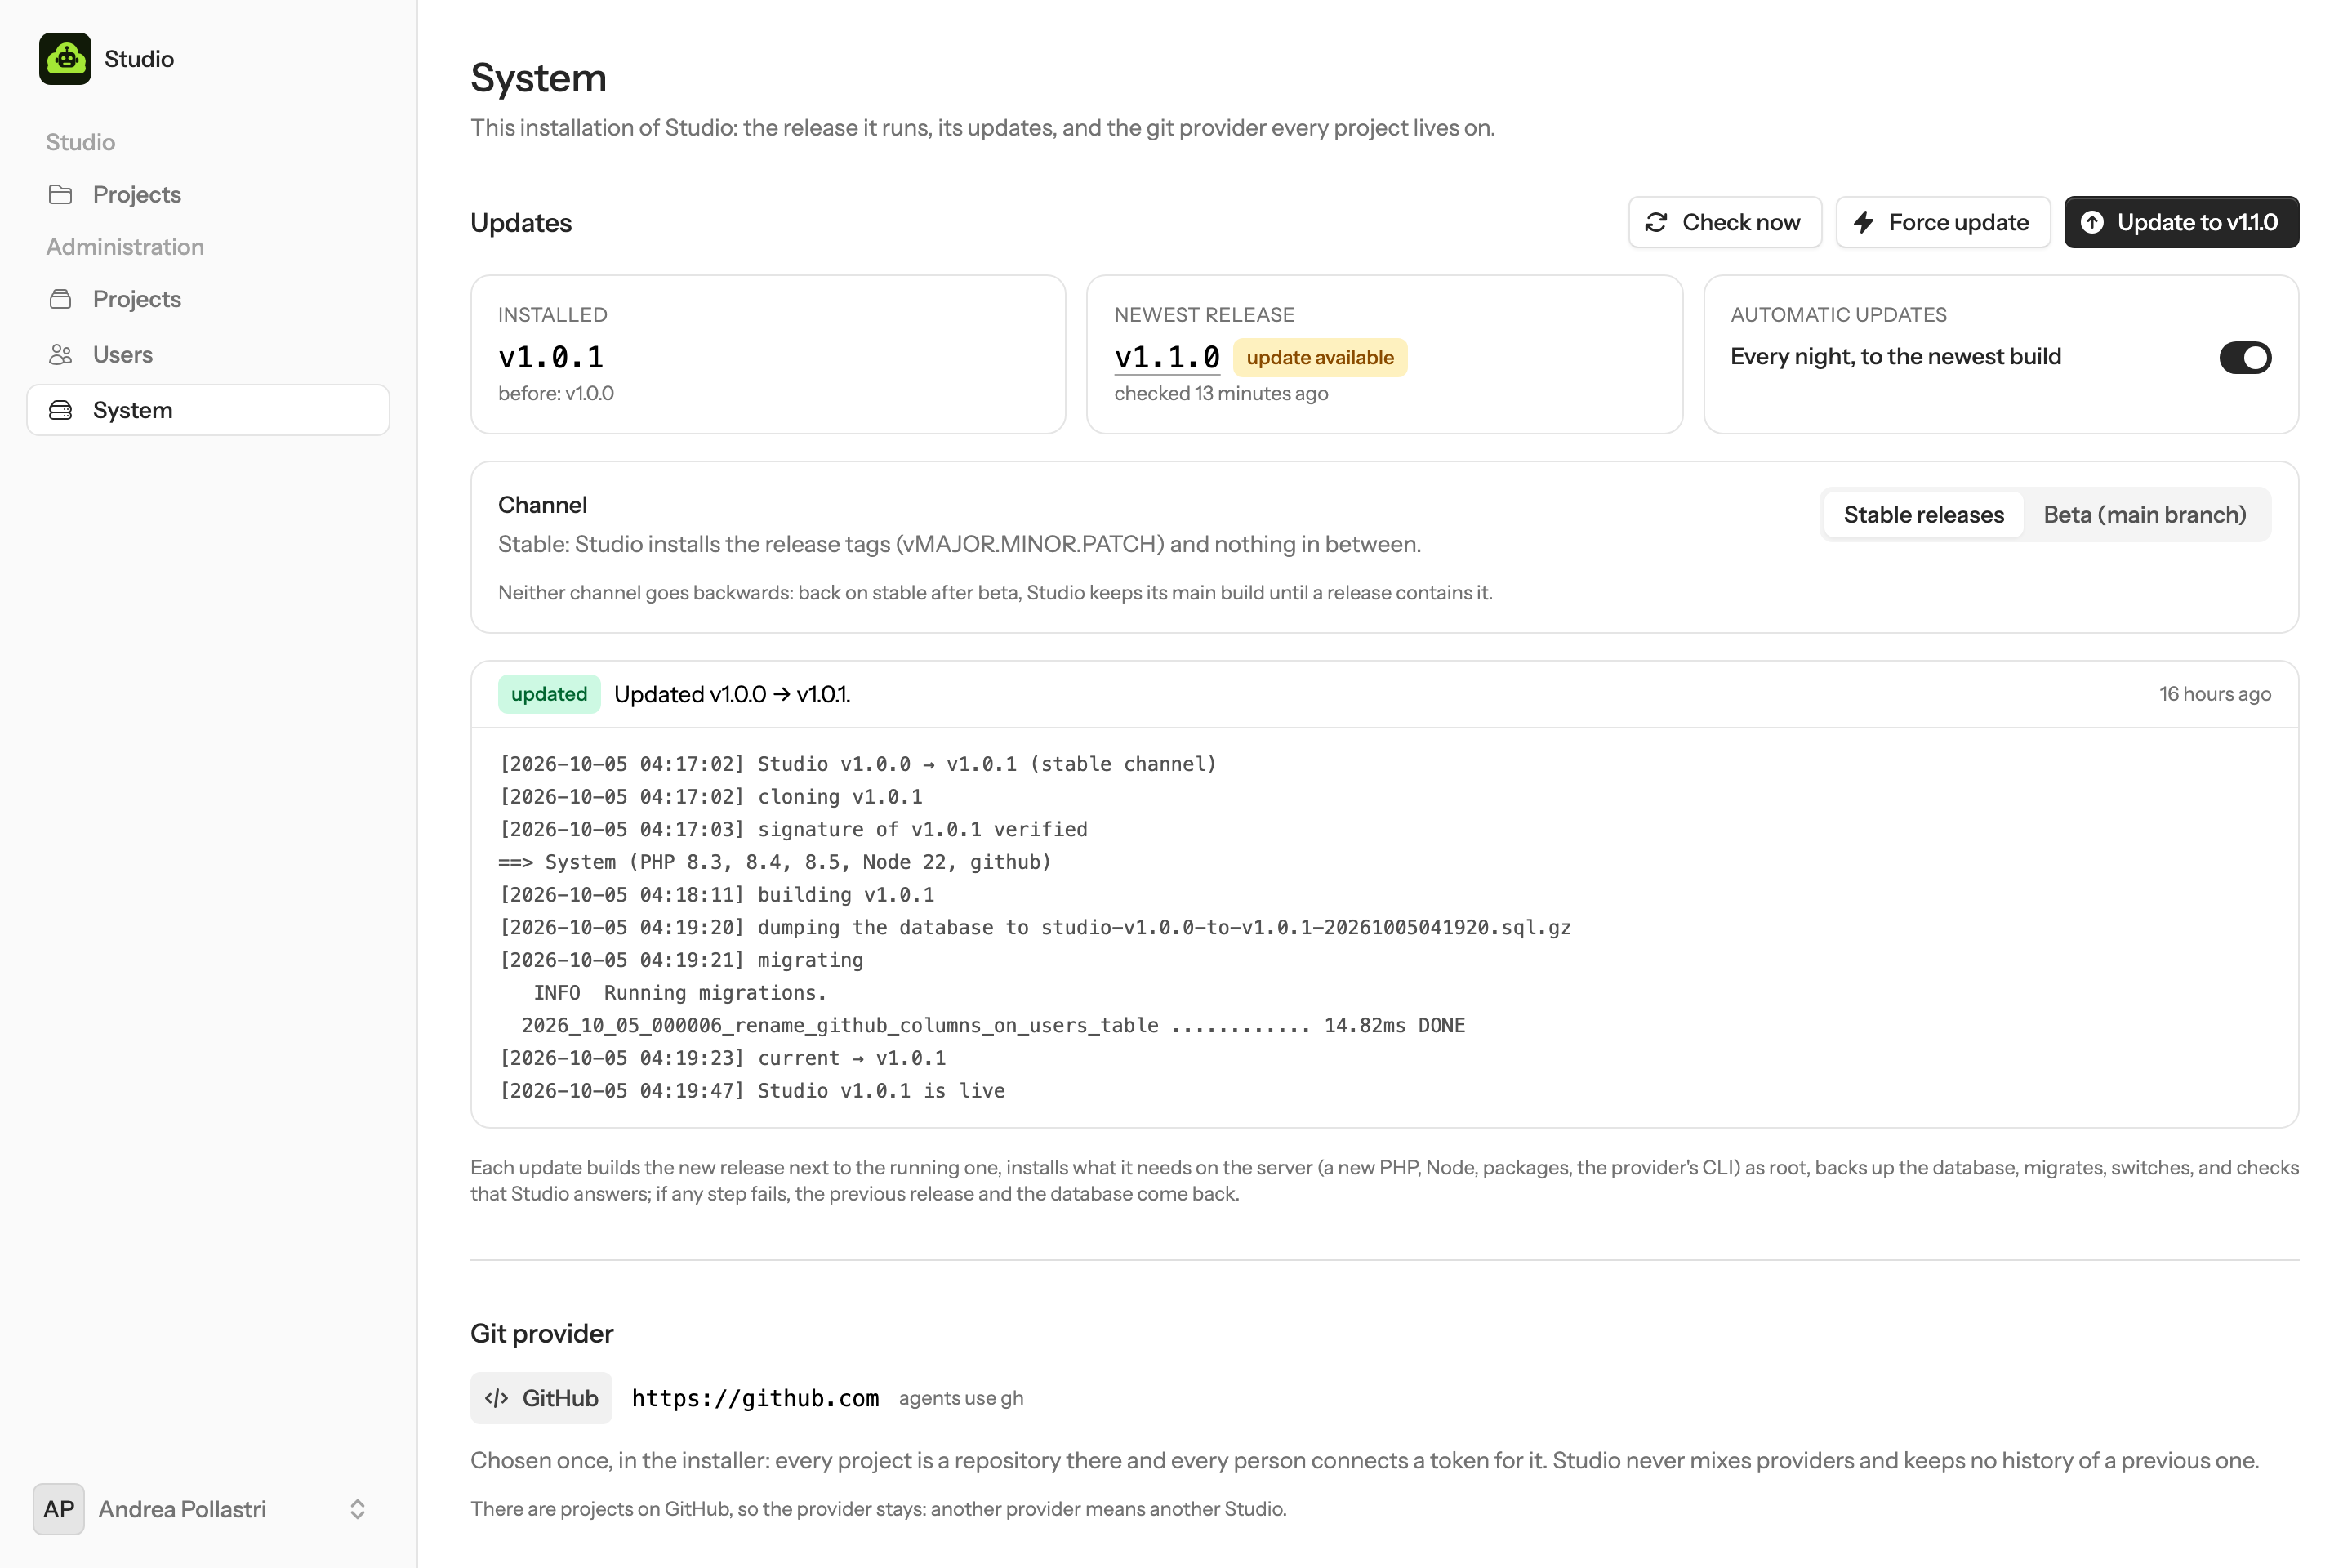Open the v1.1.0 newest release link
Image resolution: width=2352 pixels, height=1568 pixels.
1167,357
